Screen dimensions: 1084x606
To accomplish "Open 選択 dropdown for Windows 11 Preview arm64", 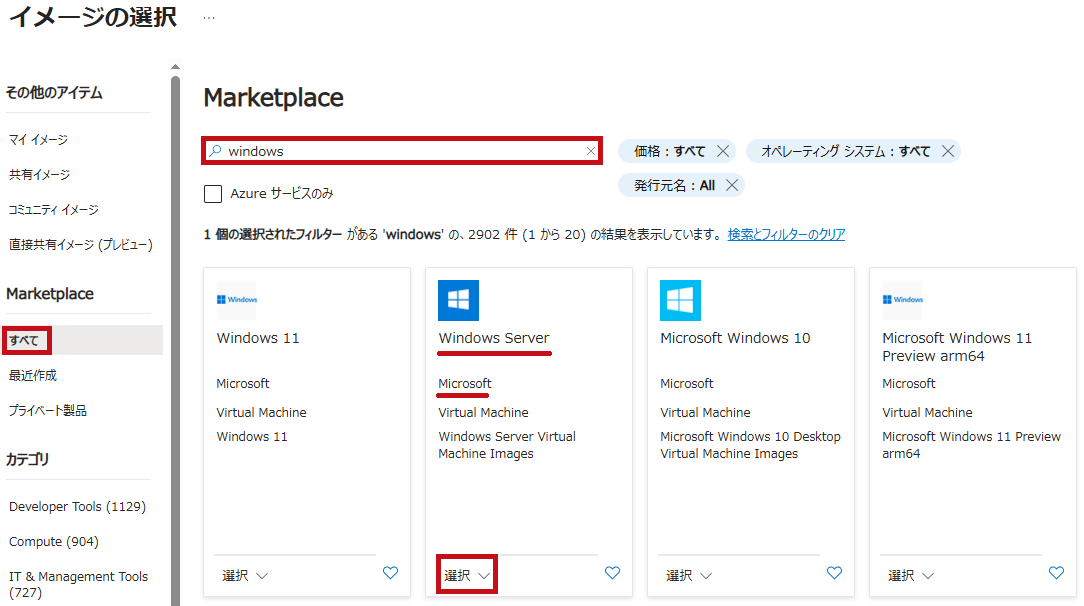I will click(910, 576).
